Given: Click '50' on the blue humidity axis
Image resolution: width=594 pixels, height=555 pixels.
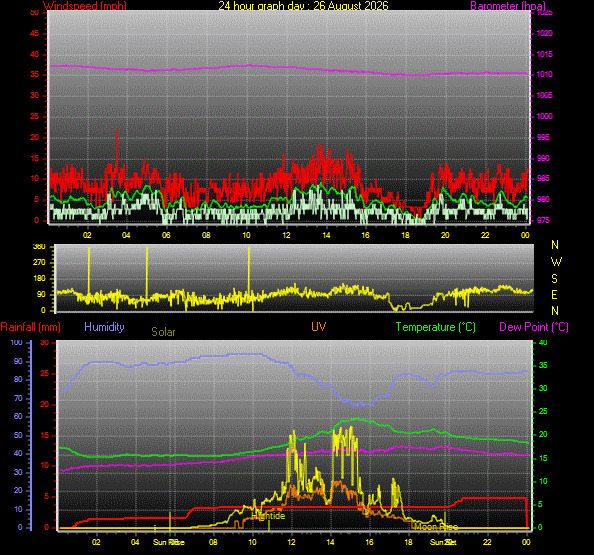Looking at the screenshot, I should coord(18,435).
